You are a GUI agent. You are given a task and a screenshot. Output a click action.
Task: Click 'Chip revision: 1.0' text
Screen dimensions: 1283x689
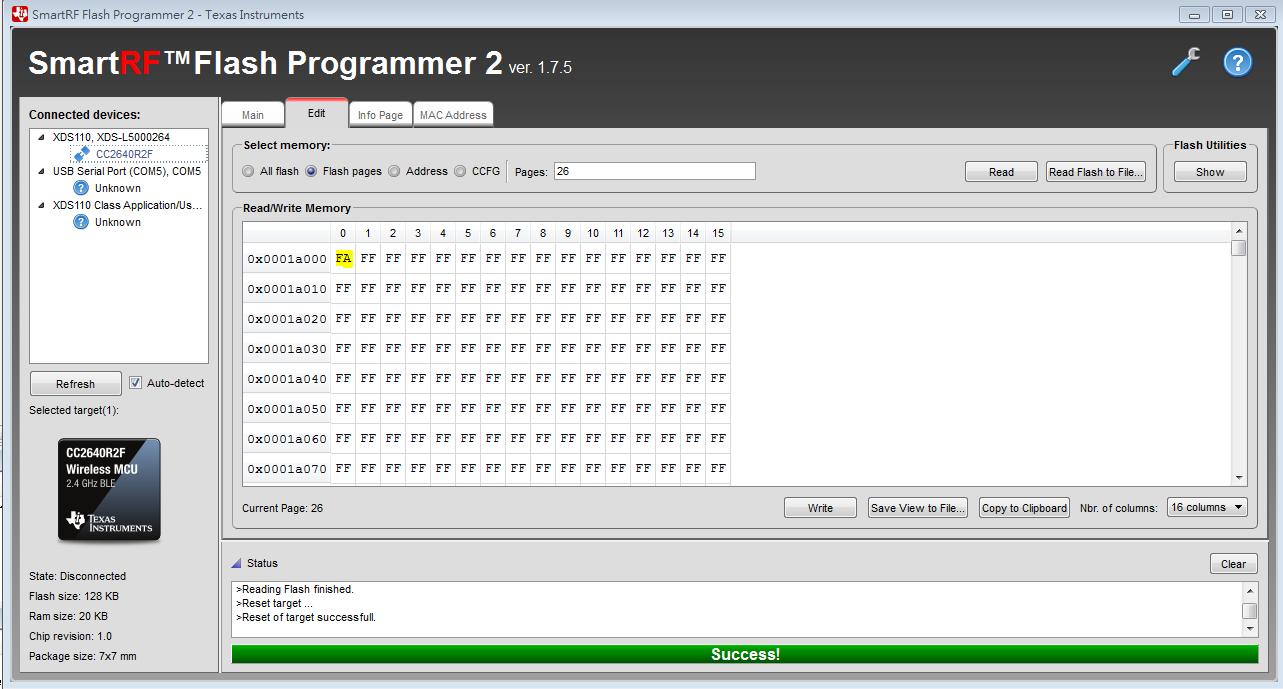(71, 636)
